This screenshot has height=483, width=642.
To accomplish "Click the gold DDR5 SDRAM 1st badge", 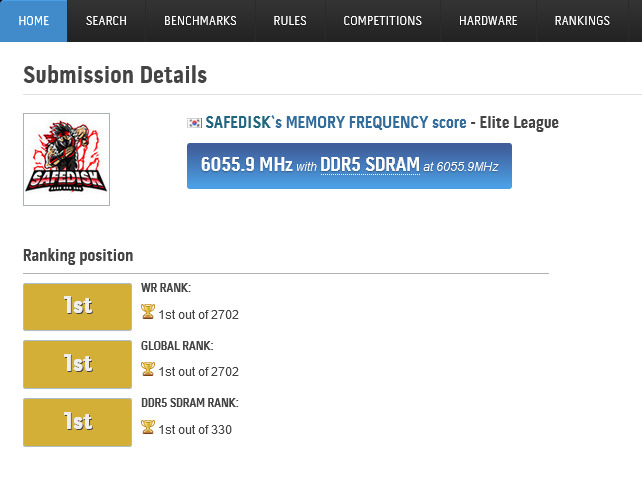I will (x=77, y=422).
